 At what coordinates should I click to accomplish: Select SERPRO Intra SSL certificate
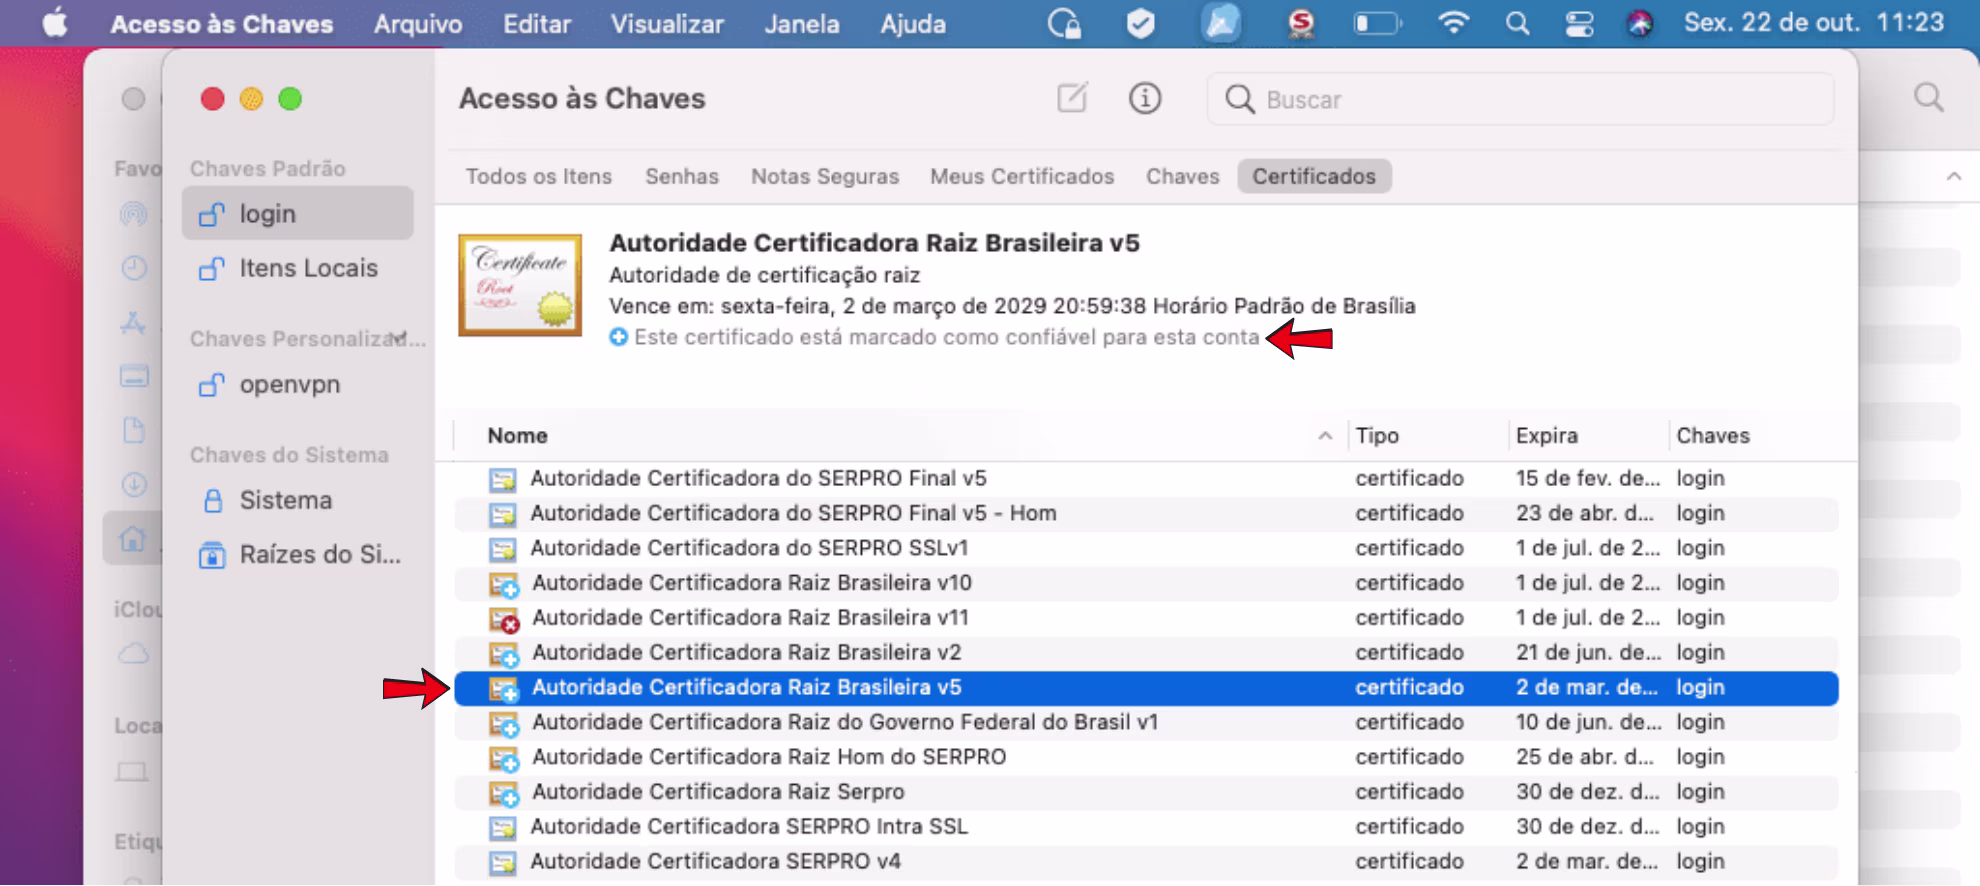coord(1146,827)
